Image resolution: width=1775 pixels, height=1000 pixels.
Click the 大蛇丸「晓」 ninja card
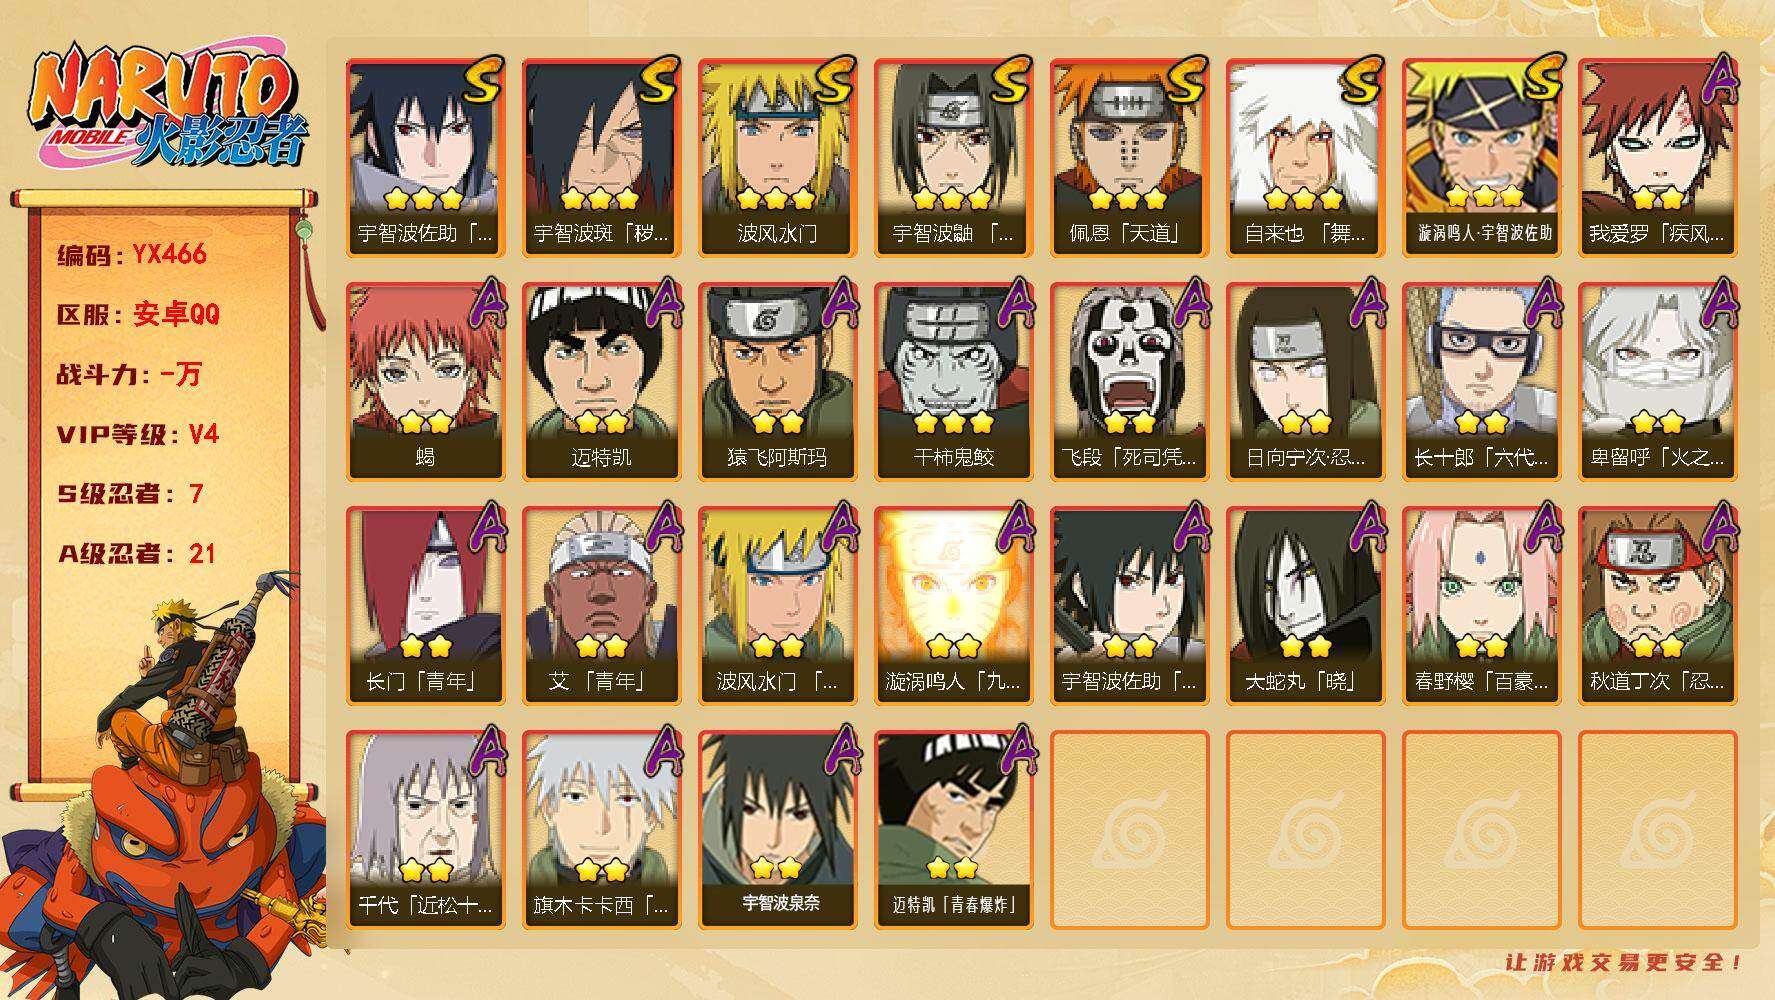pyautogui.click(x=1305, y=606)
